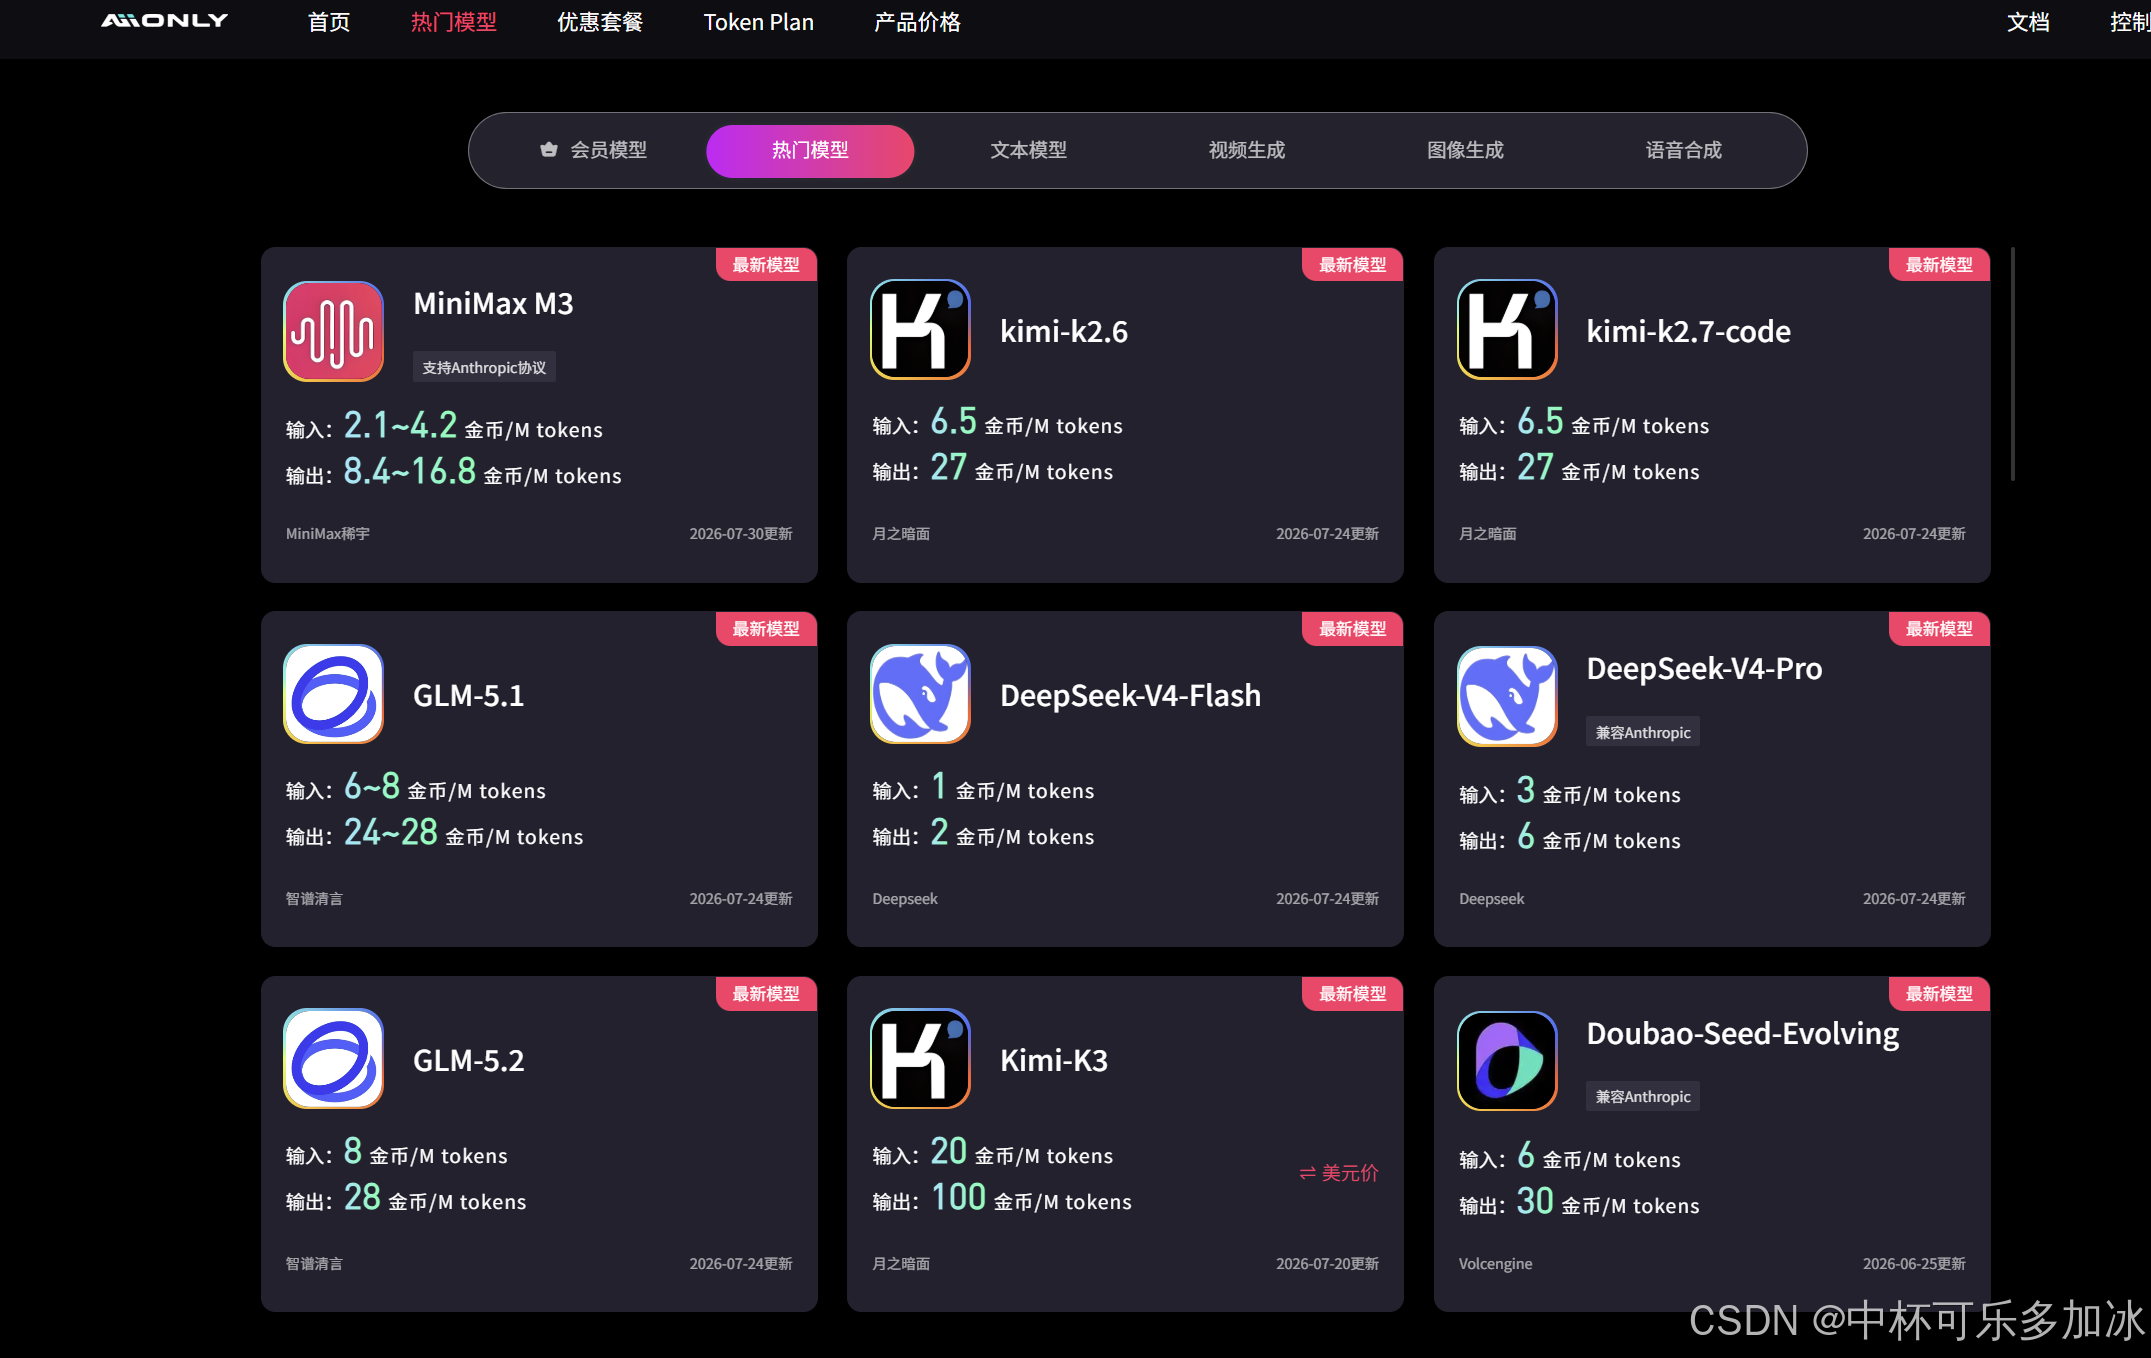The height and width of the screenshot is (1358, 2151).
Task: Click the GLM-5.2 model icon
Action: (334, 1058)
